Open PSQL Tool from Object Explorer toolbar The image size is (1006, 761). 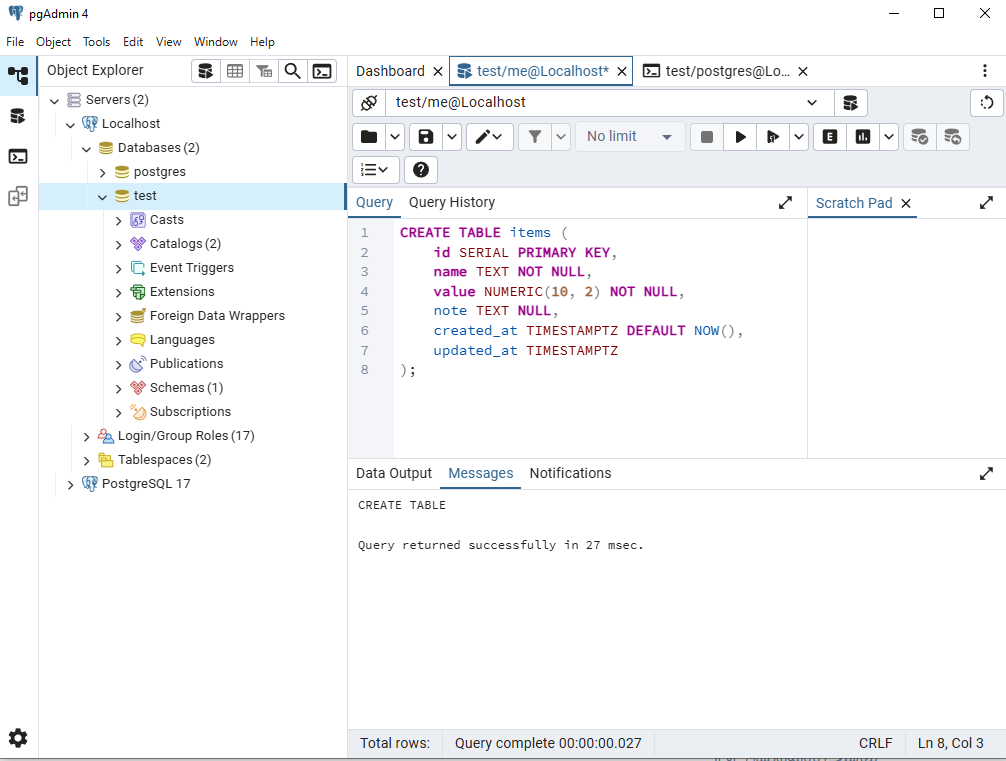(322, 71)
